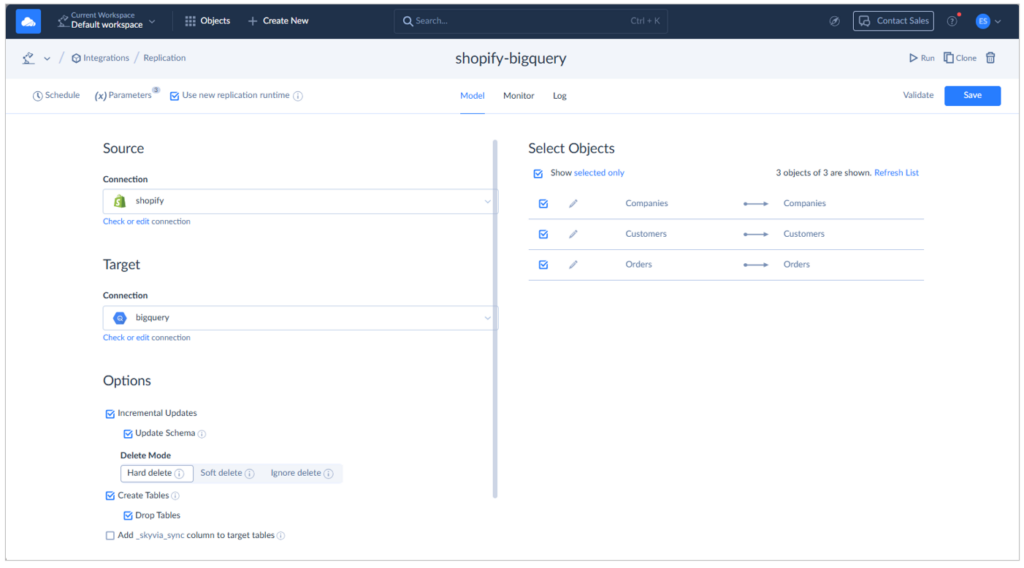Toggle Update Schema checkbox
Viewport: 1024px width, 568px height.
[127, 434]
